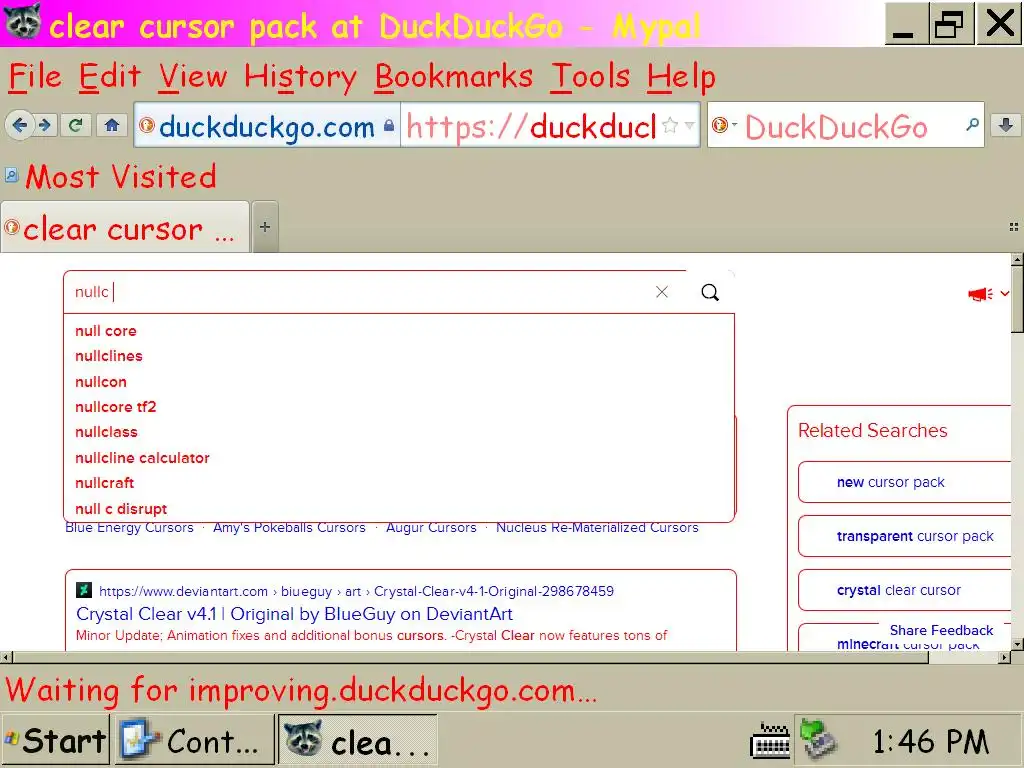Open 'transparent cursor pack' related search
This screenshot has height=768, width=1024.
904,536
